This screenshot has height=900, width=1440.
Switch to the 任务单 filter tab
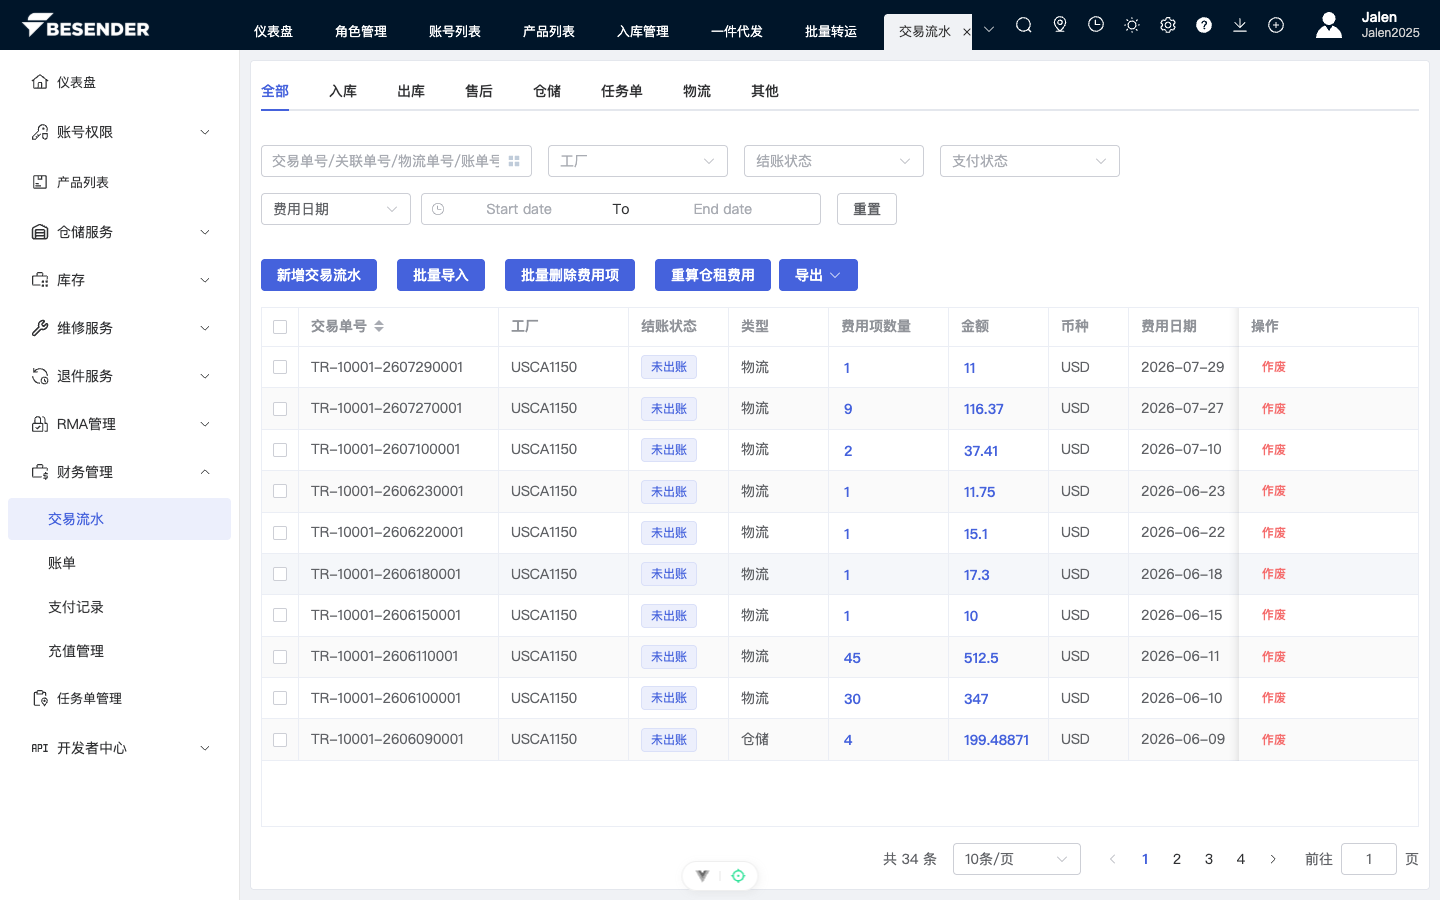tap(622, 91)
